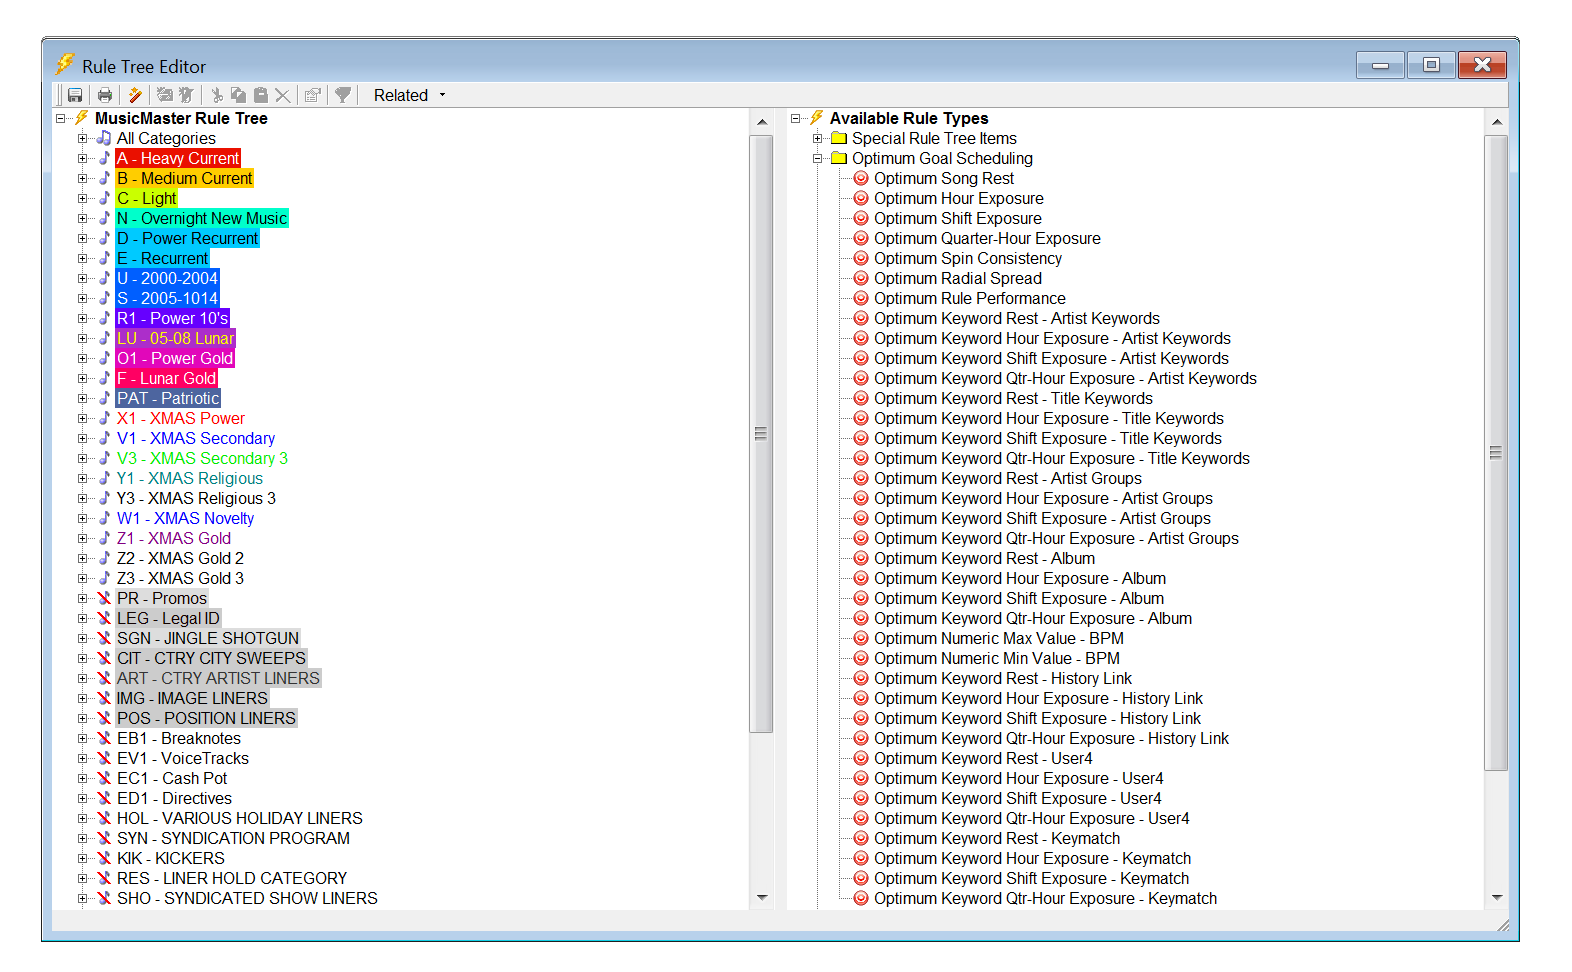
Task: Select Optimum Numeric Max Value - BPM
Action: tap(998, 638)
